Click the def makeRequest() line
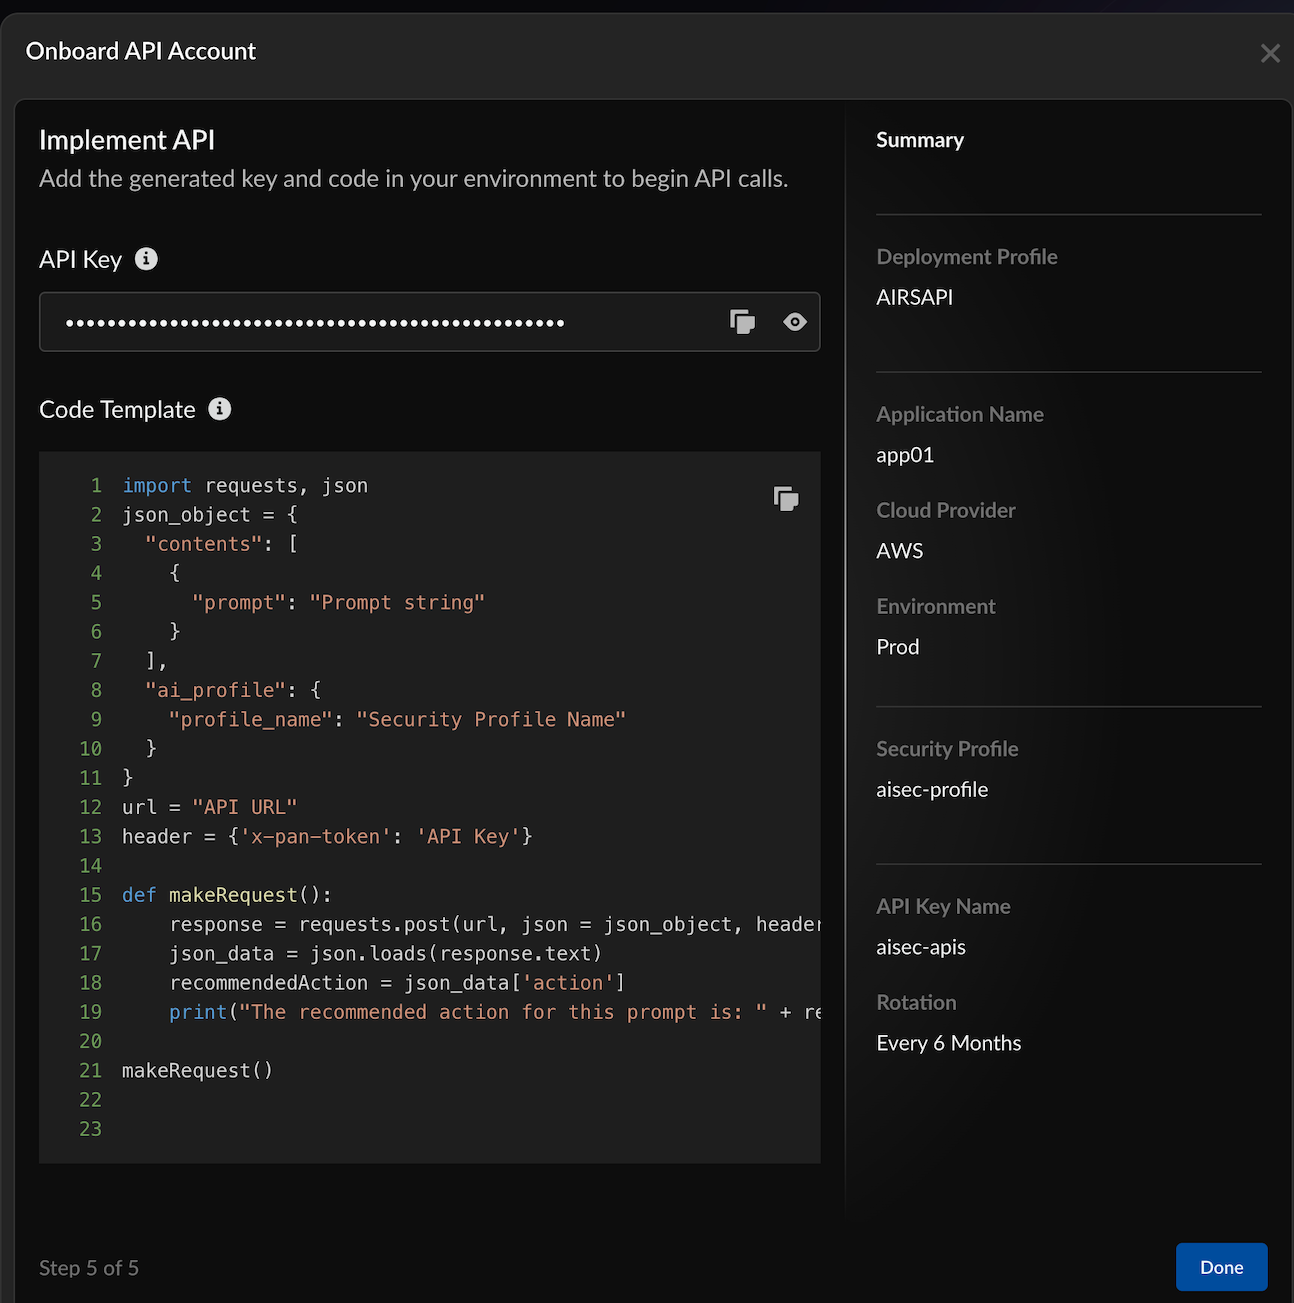This screenshot has height=1303, width=1294. [226, 895]
